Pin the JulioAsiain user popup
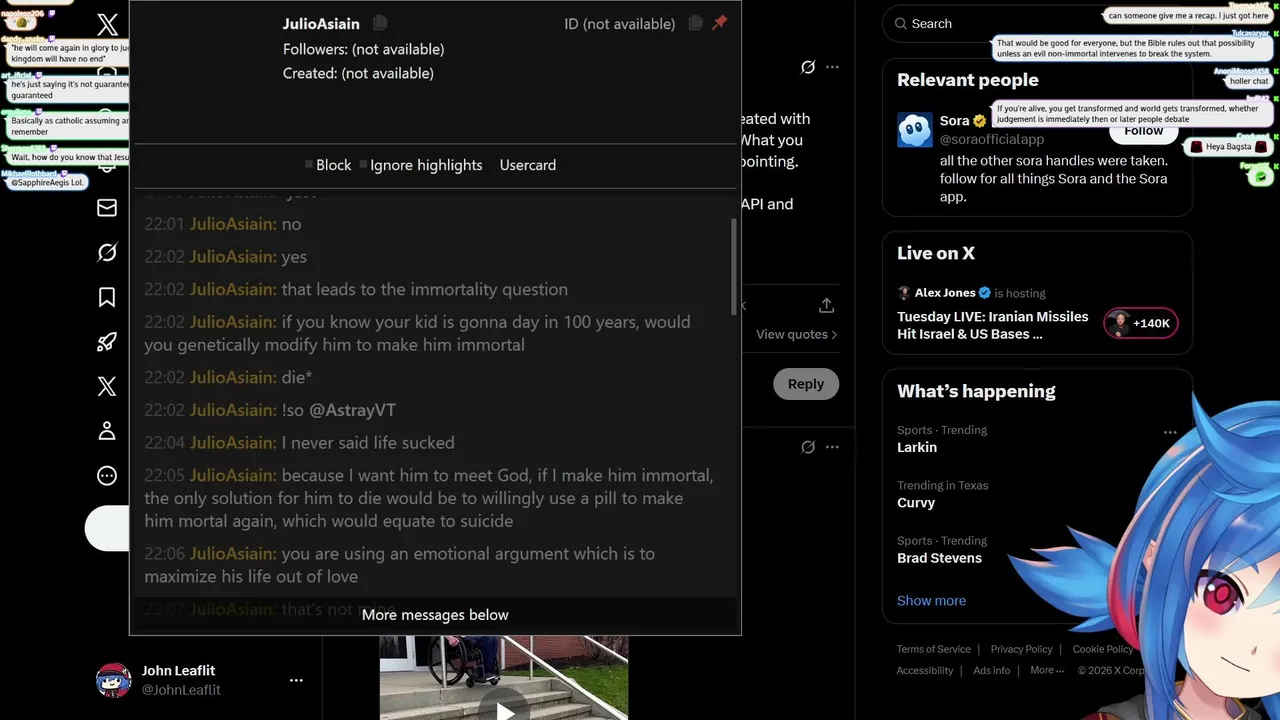This screenshot has width=1280, height=720. (x=719, y=23)
